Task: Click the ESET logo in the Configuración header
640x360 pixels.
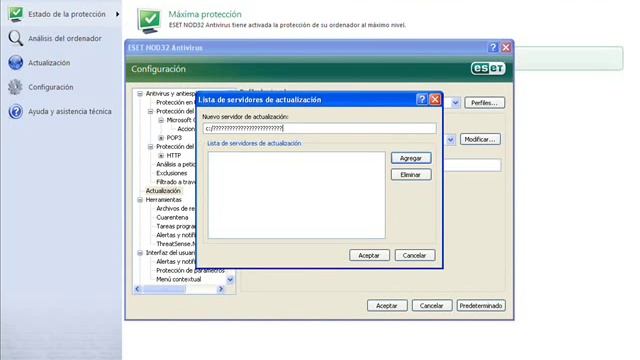Action: 488,68
